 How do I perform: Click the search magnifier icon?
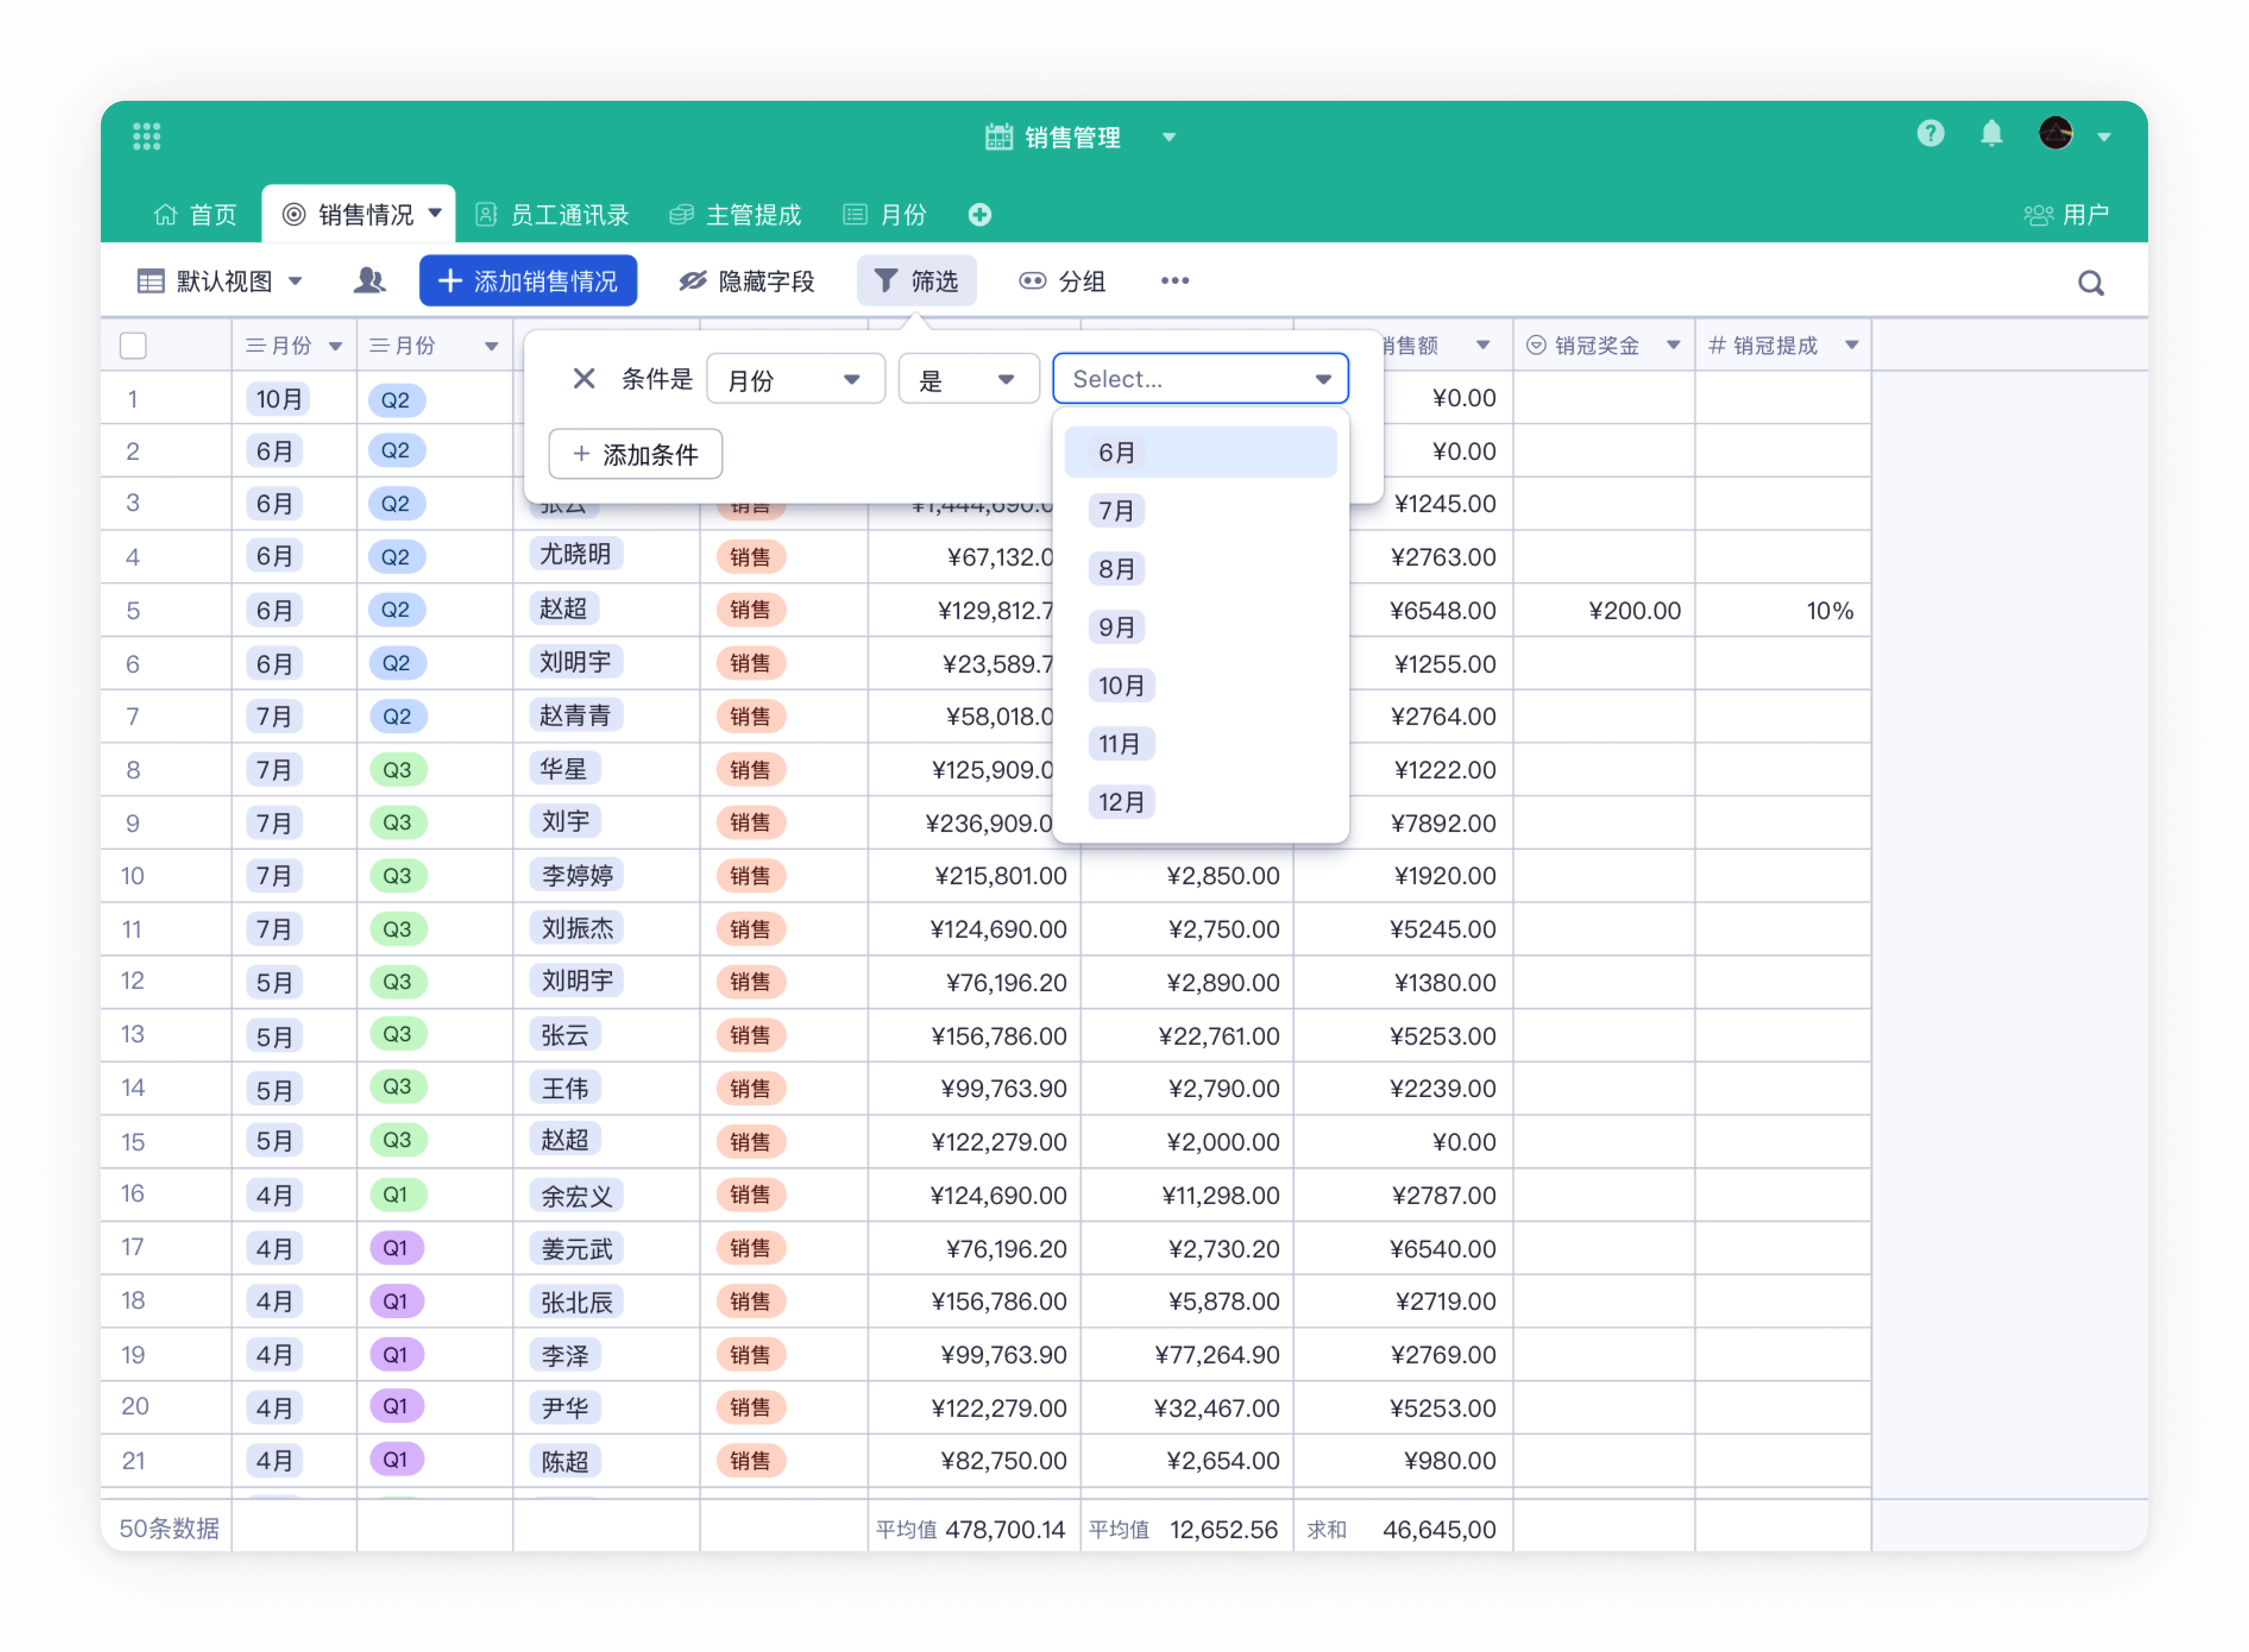click(2090, 283)
